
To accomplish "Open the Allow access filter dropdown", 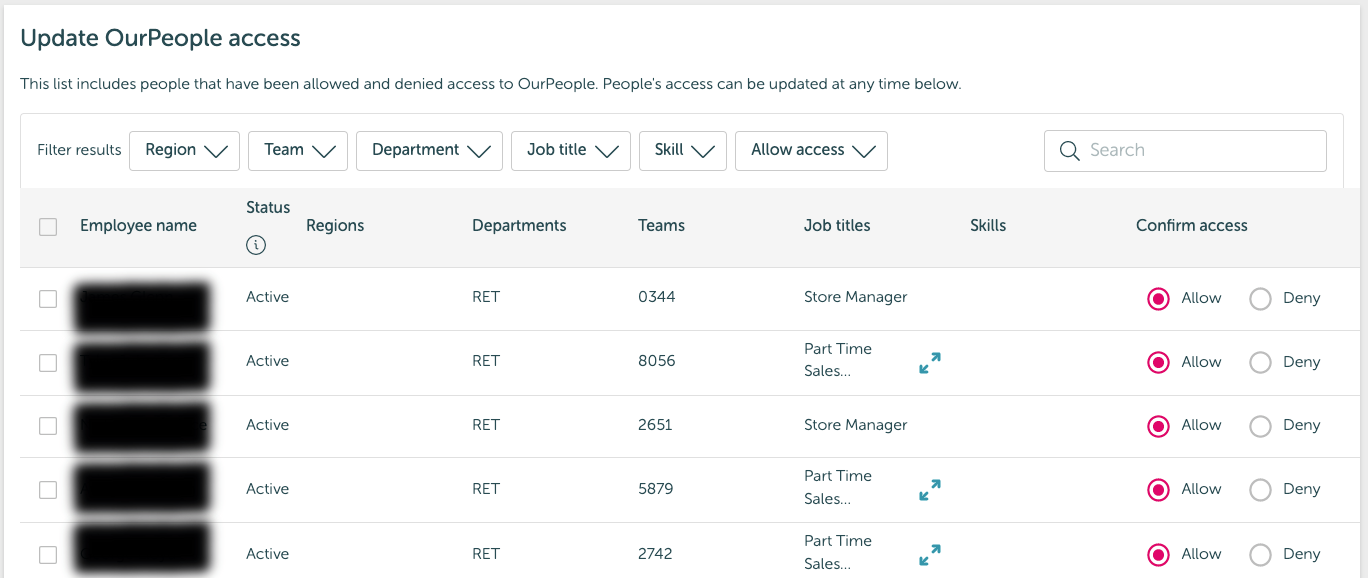I will point(811,151).
